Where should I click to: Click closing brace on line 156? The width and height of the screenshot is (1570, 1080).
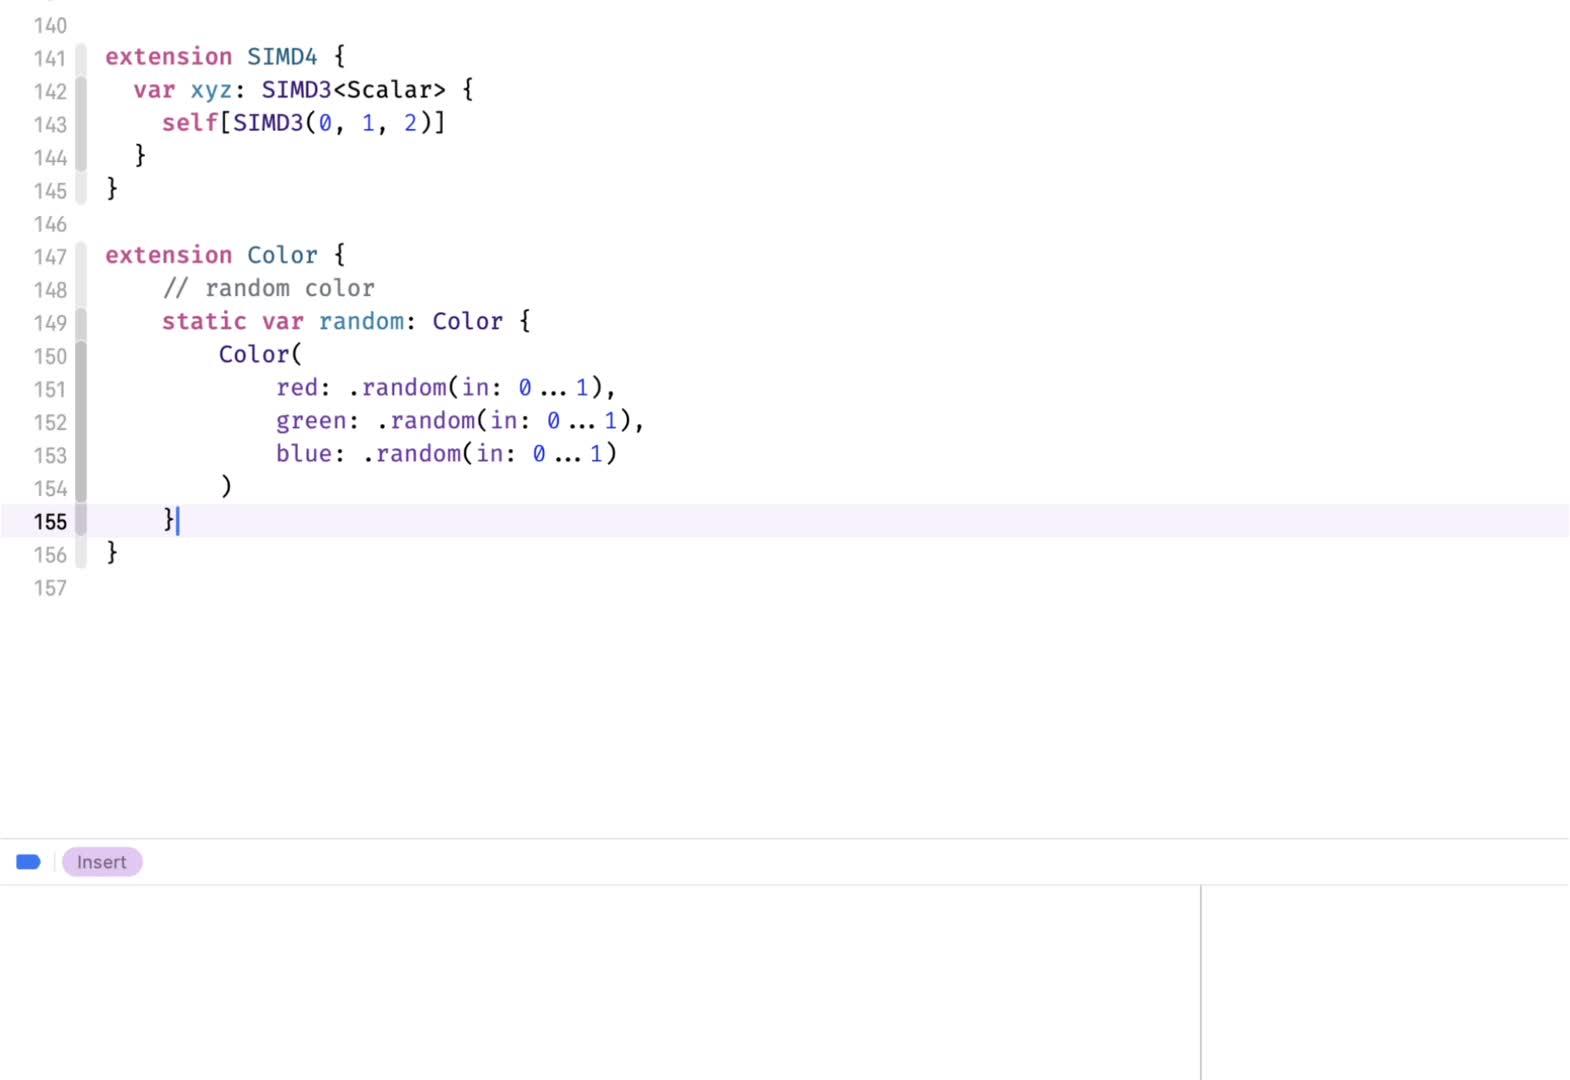[x=112, y=552]
